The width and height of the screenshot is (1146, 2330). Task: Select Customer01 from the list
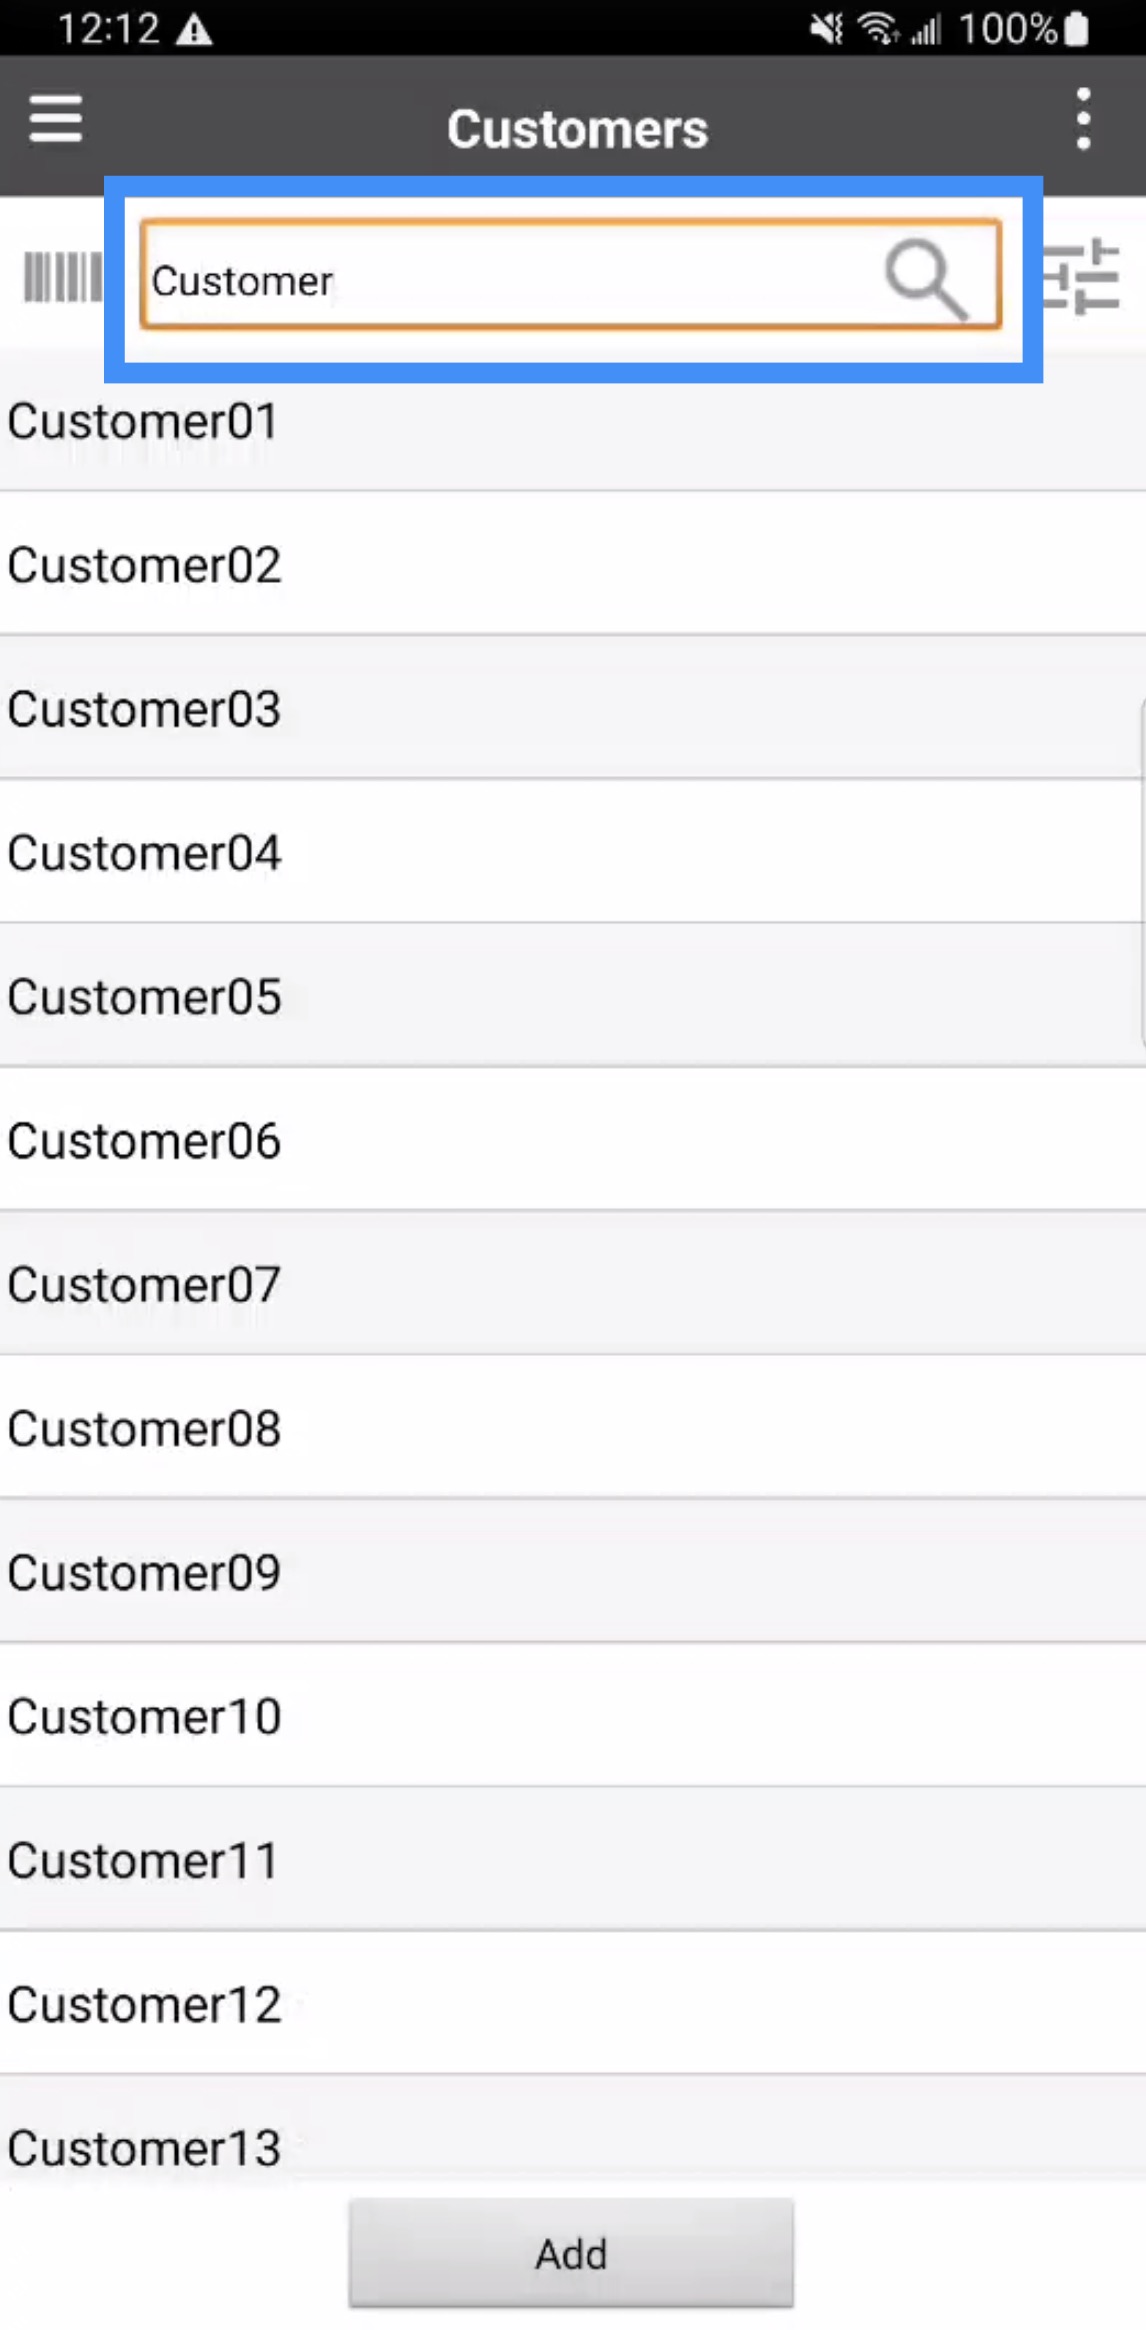pos(572,422)
